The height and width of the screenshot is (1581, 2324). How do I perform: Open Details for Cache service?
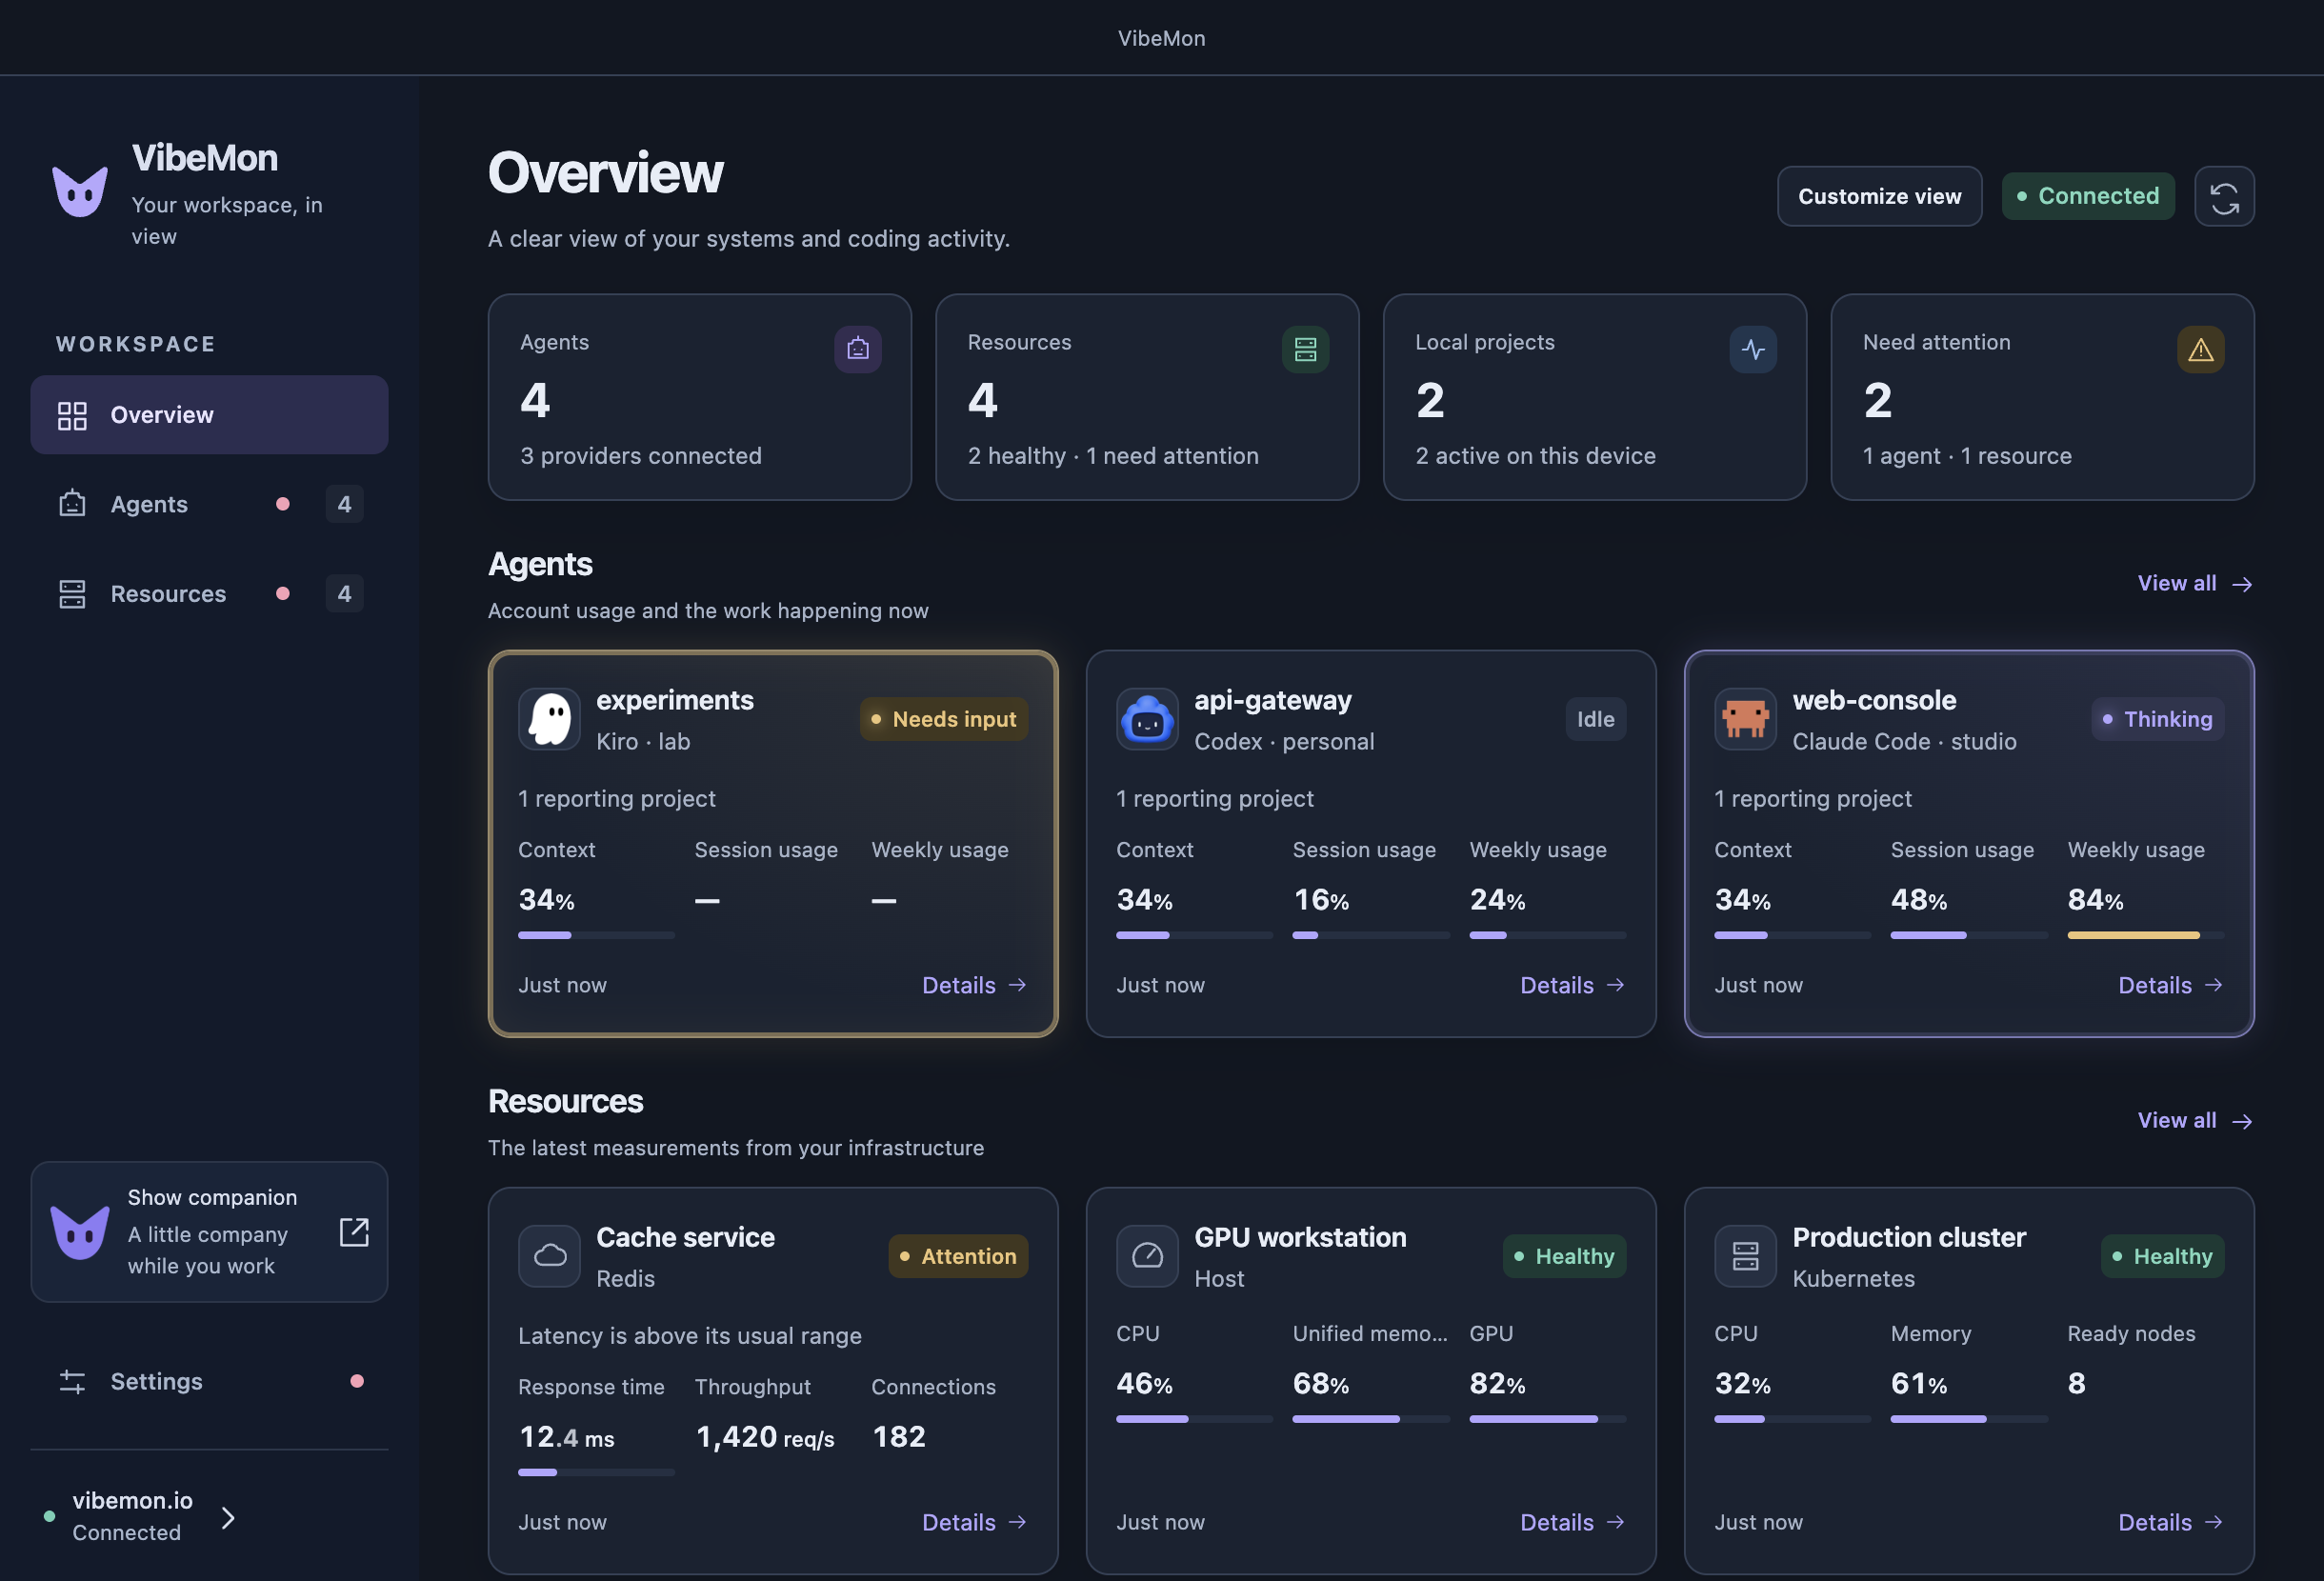coord(974,1522)
